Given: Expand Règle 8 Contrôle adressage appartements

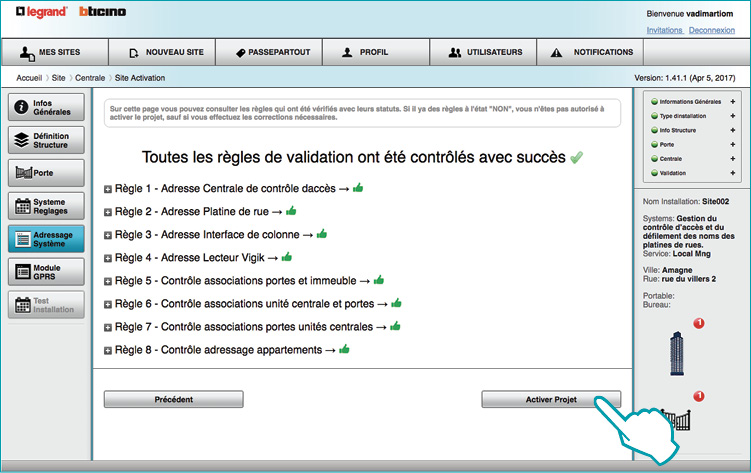Looking at the screenshot, I should pos(108,351).
